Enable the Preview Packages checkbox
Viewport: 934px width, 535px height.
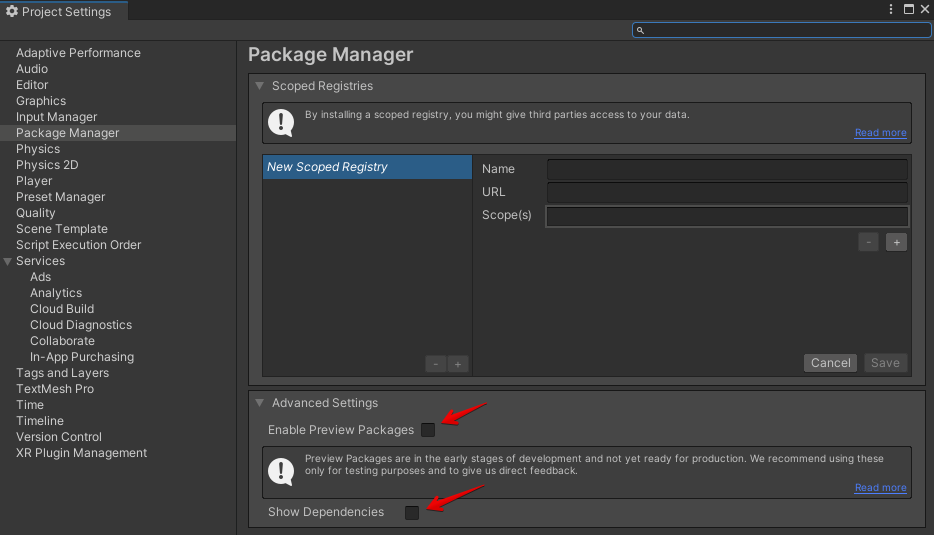[x=428, y=430]
